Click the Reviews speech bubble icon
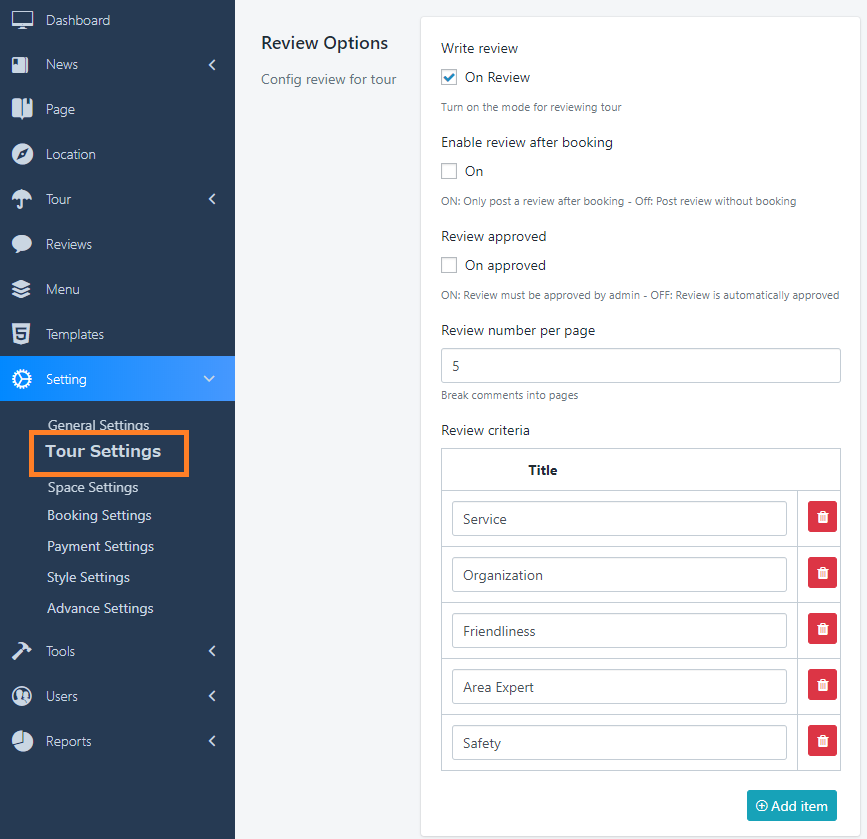Image resolution: width=867 pixels, height=839 pixels. 22,244
